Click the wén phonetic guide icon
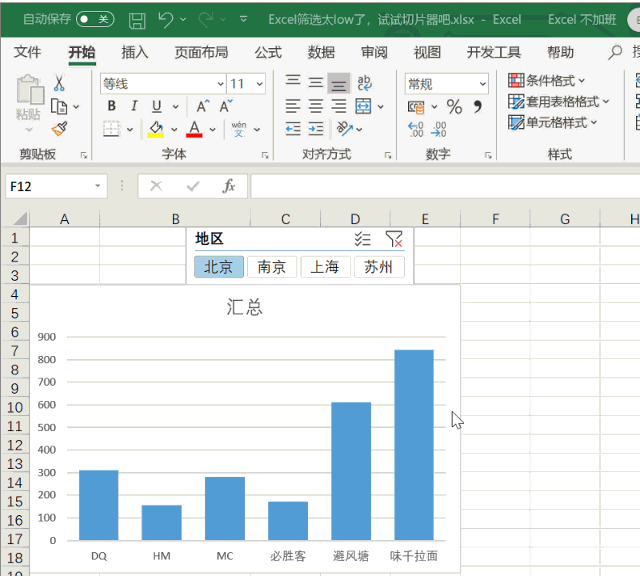The width and height of the screenshot is (640, 576). coord(239,129)
